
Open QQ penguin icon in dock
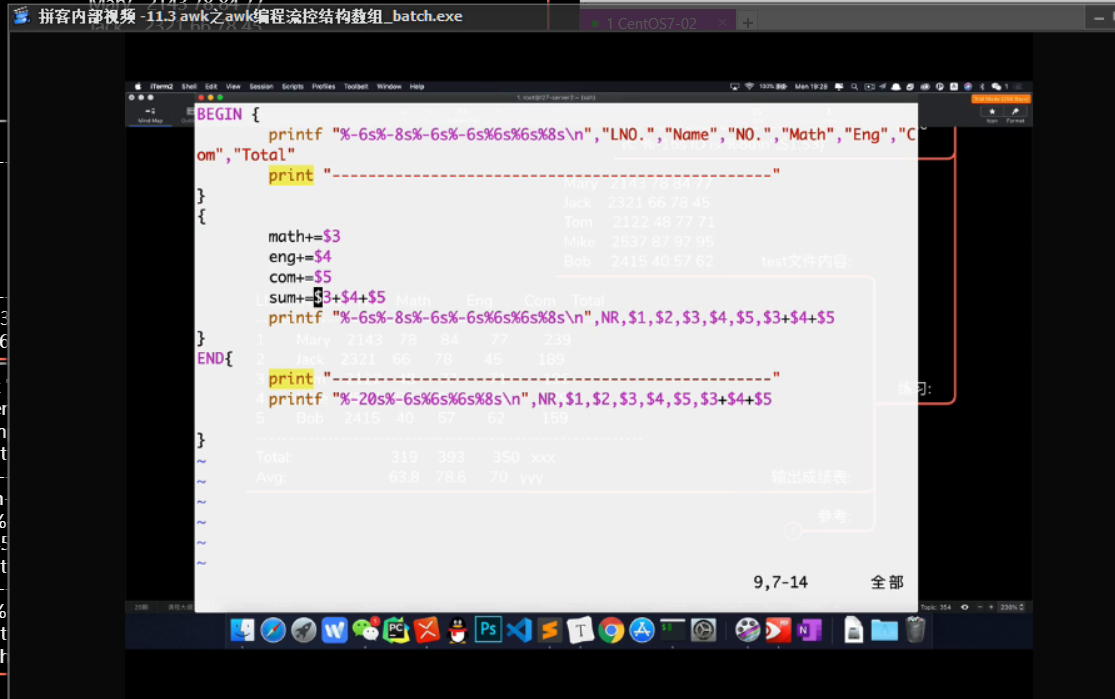pyautogui.click(x=457, y=630)
